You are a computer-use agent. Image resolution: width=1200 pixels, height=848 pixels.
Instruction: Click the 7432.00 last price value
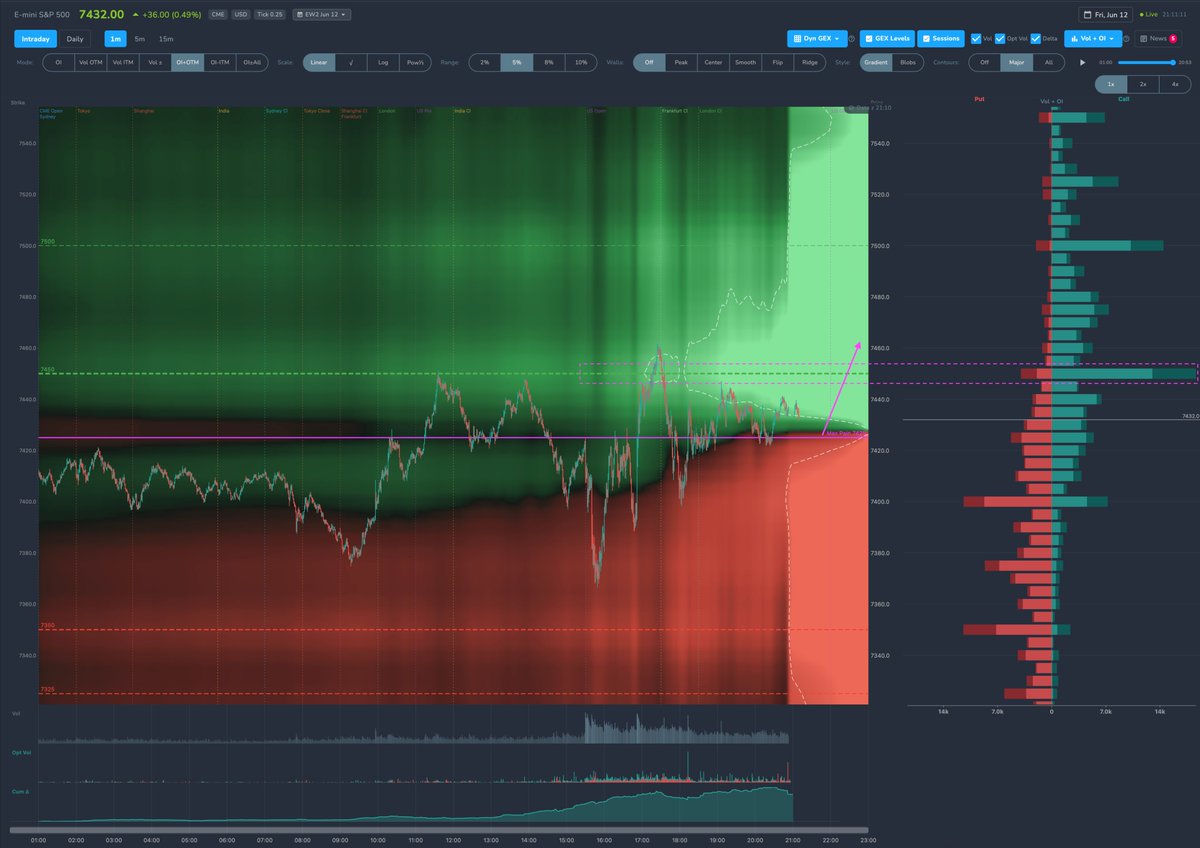coord(101,15)
